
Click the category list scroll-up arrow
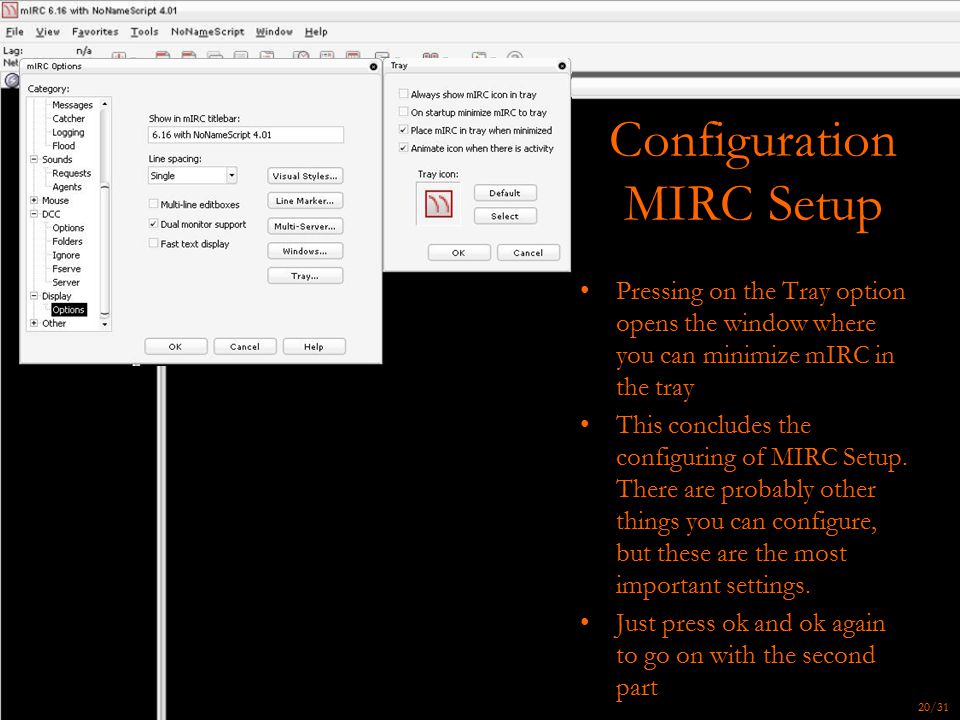coord(105,104)
